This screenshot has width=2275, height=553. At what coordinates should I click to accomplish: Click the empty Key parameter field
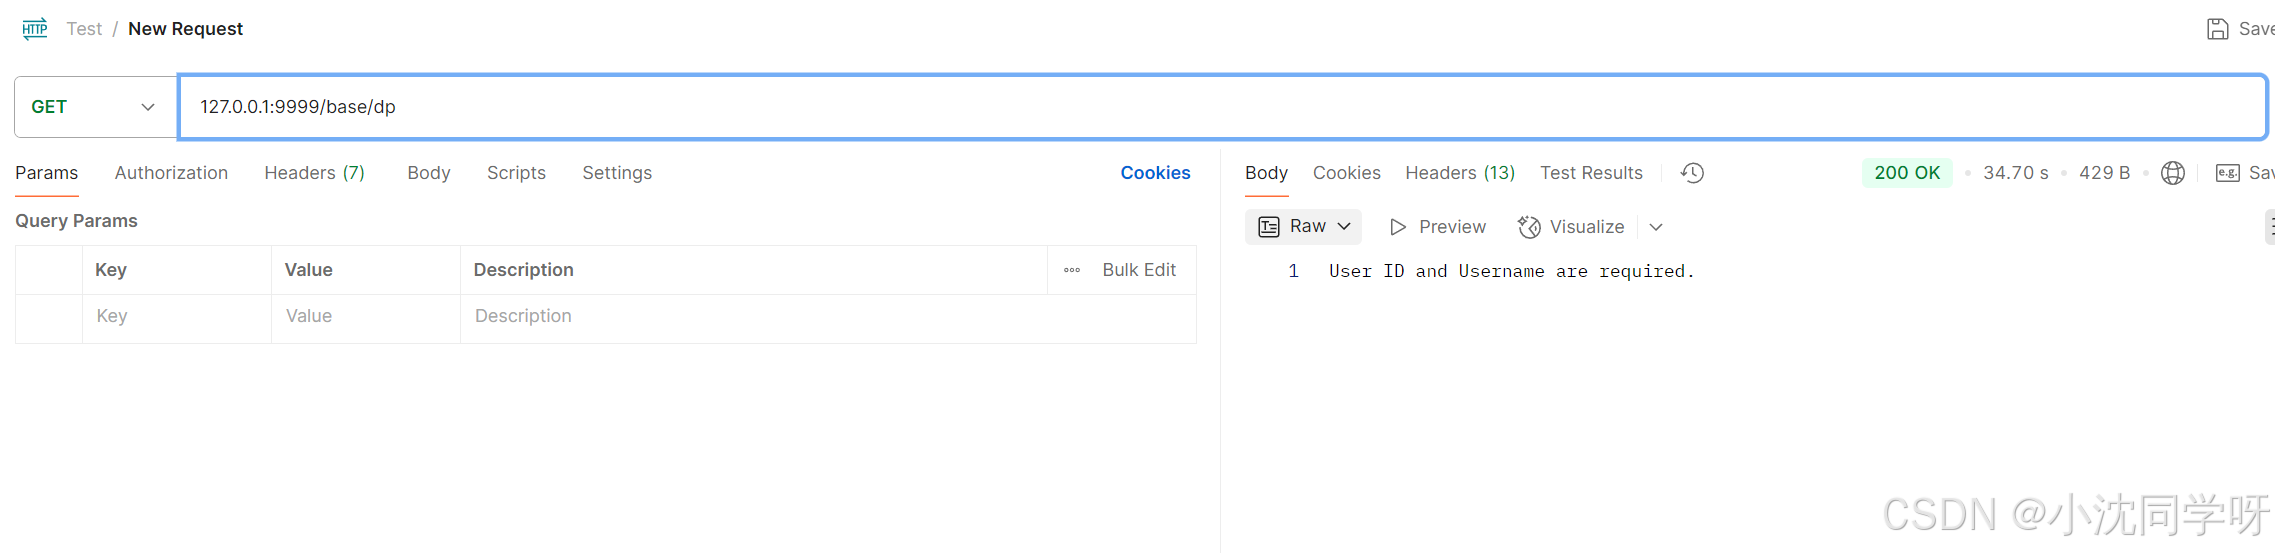click(x=176, y=316)
